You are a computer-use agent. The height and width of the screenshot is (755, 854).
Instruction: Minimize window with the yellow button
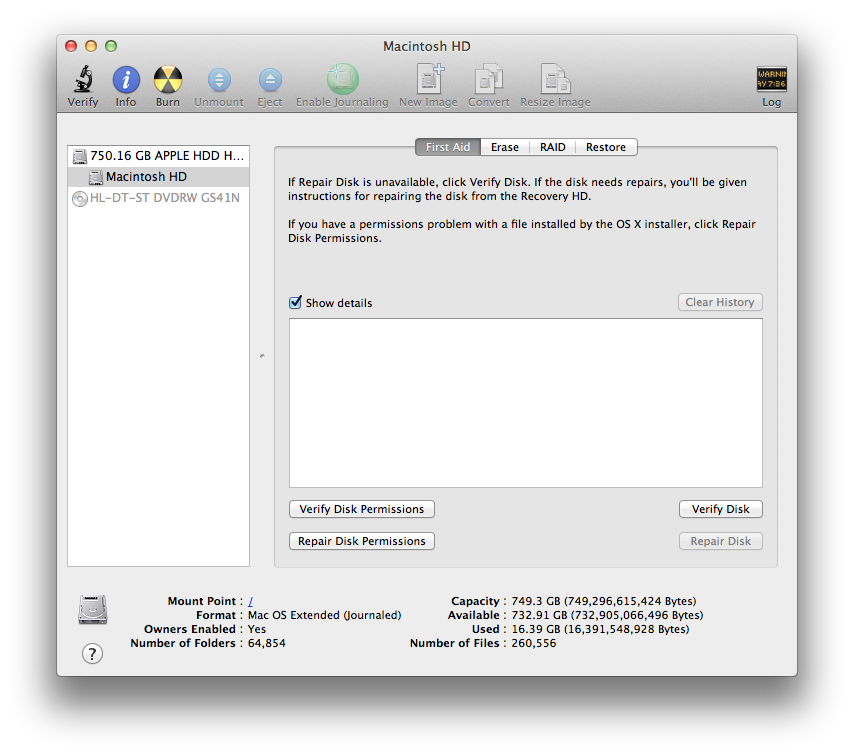click(91, 46)
